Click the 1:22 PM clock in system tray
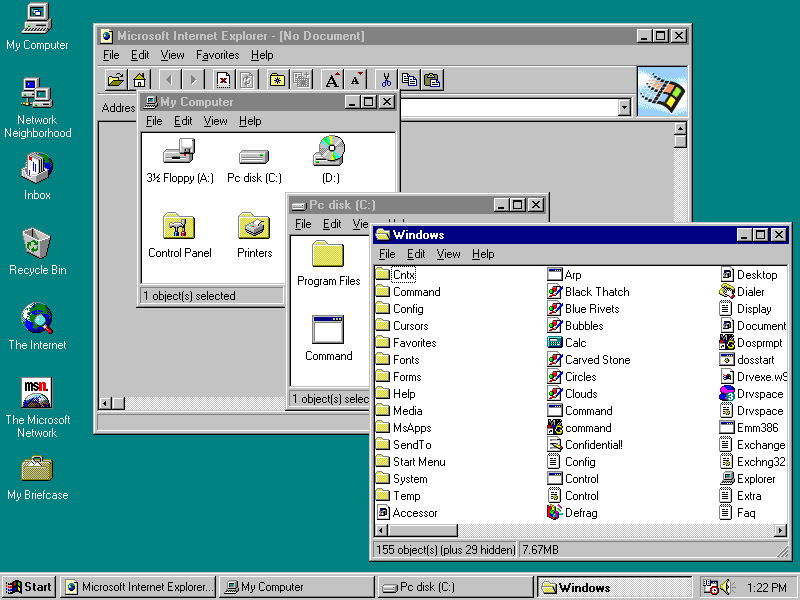This screenshot has height=600, width=800. 766,587
